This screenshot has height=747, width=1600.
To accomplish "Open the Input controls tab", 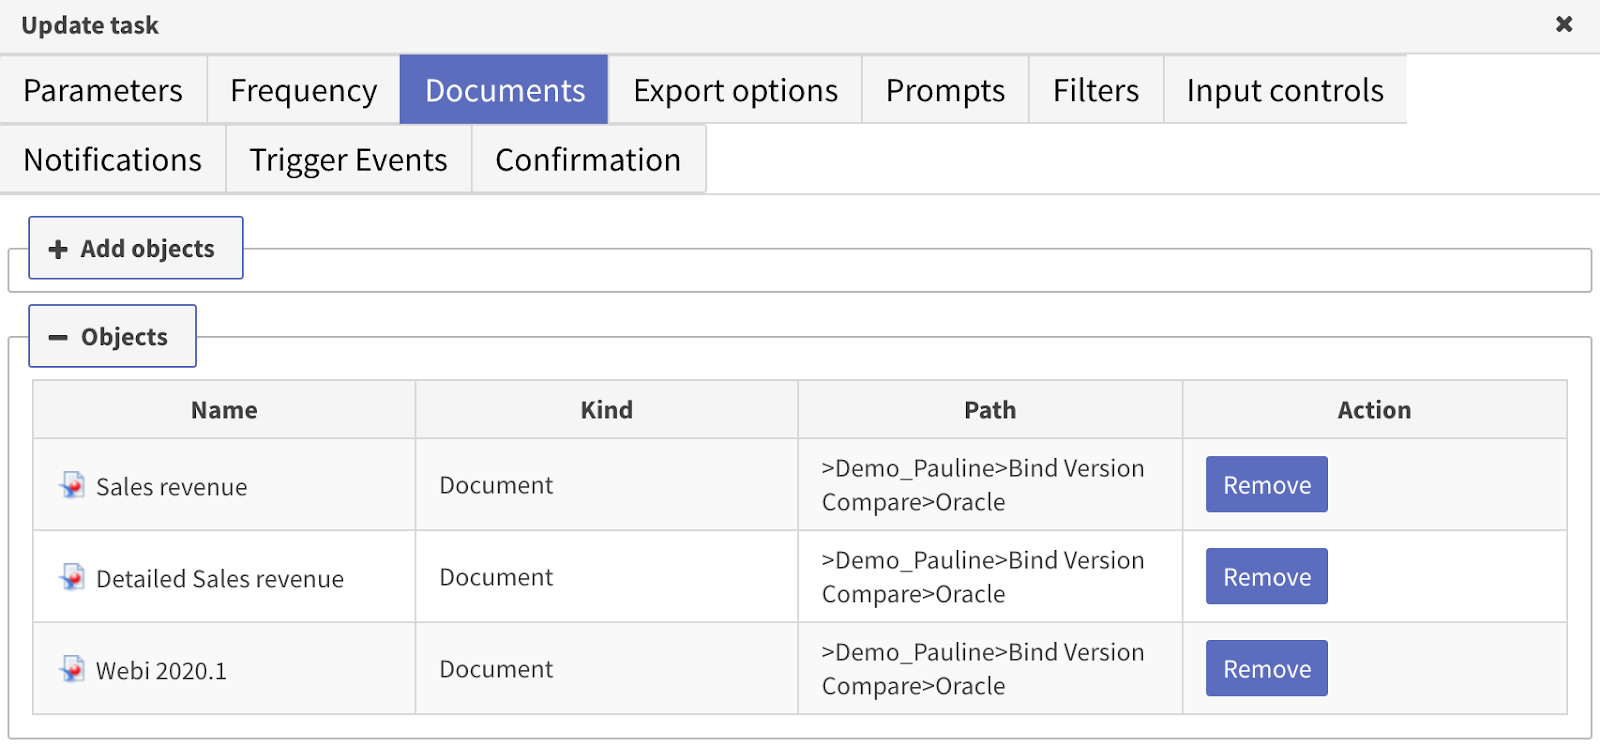I will coord(1284,90).
